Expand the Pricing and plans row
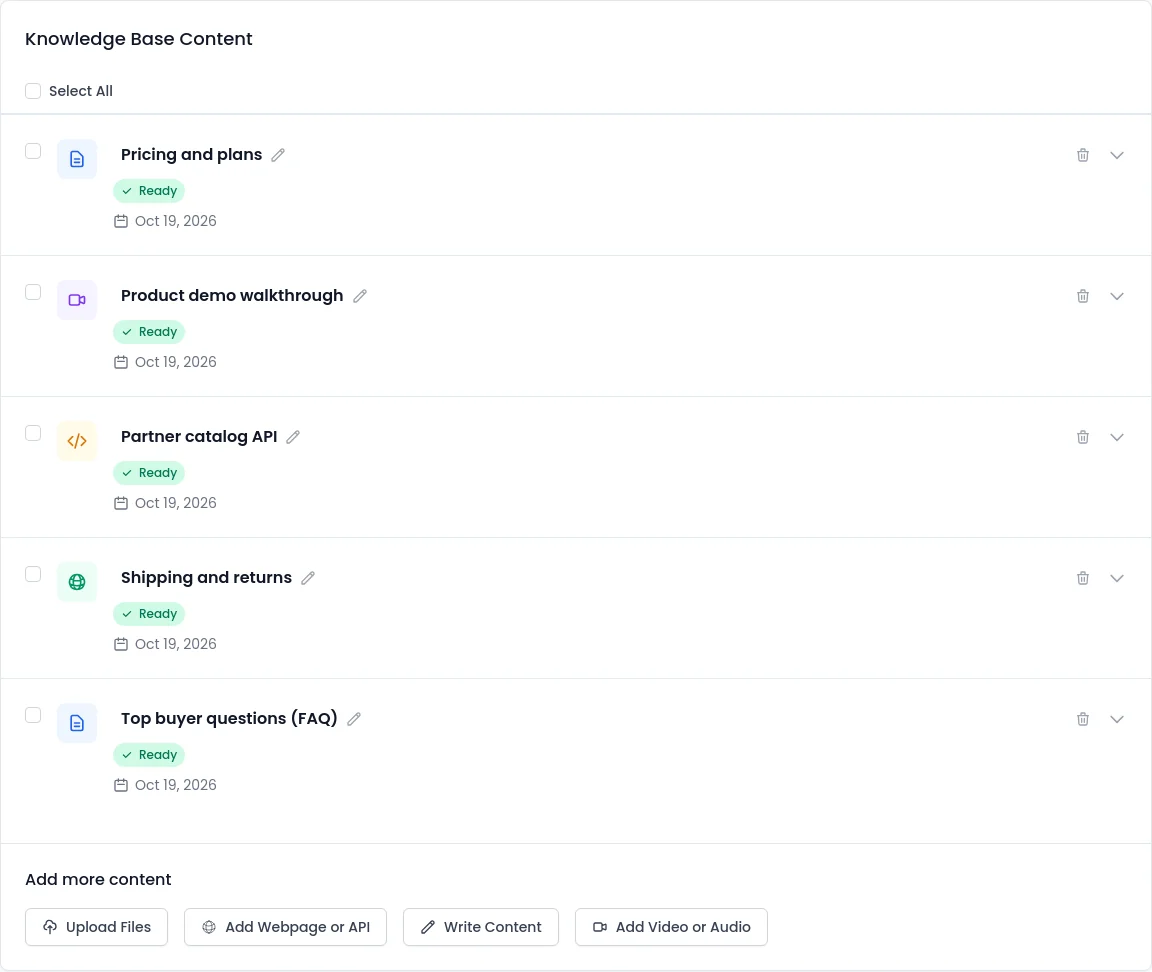1152x972 pixels. (1117, 155)
